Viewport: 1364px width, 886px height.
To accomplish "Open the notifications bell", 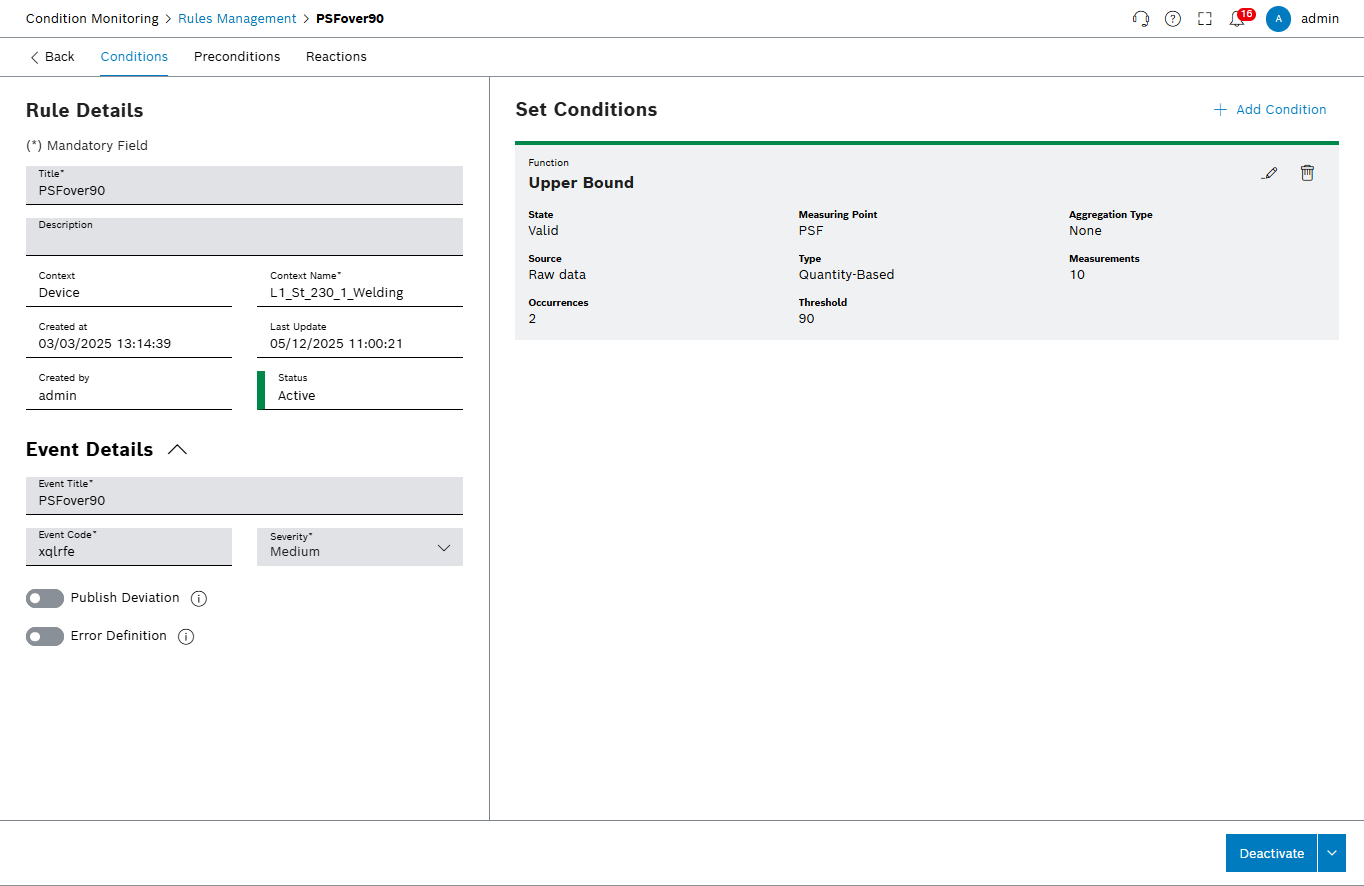I will [1237, 19].
